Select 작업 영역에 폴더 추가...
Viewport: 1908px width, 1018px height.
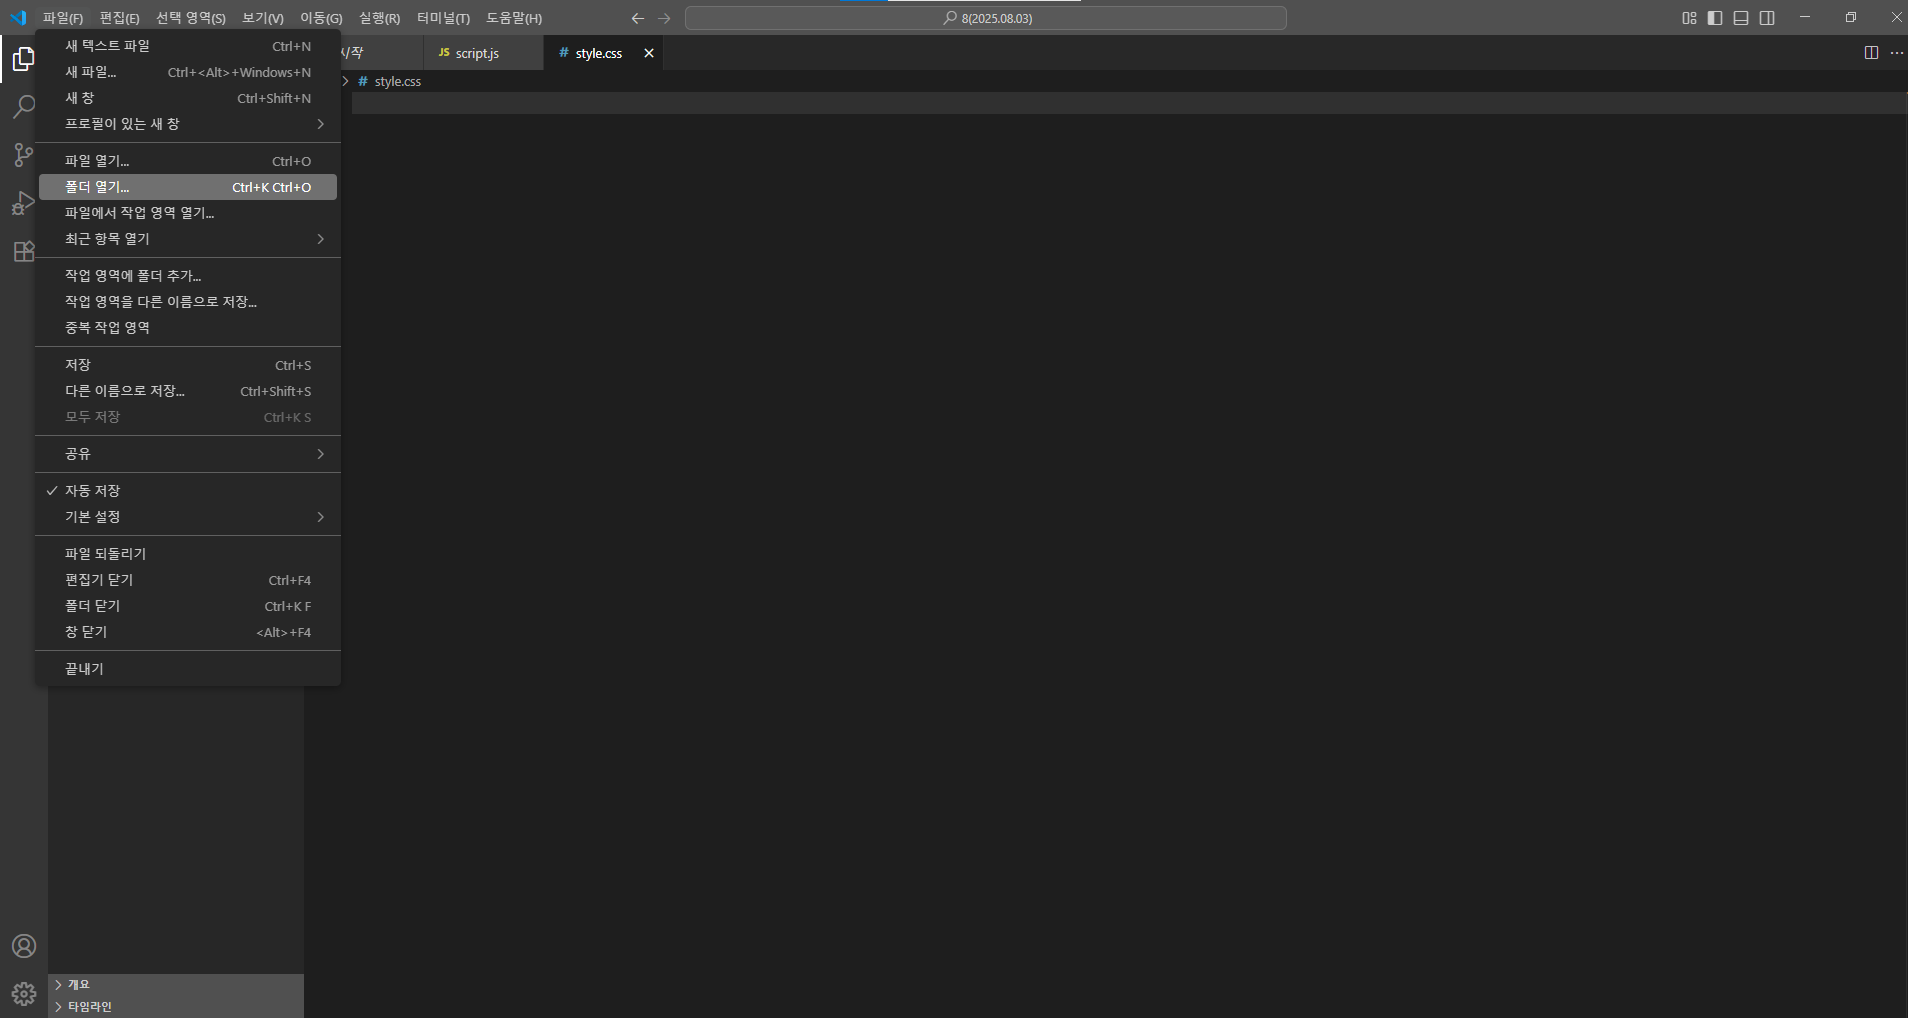click(188, 276)
